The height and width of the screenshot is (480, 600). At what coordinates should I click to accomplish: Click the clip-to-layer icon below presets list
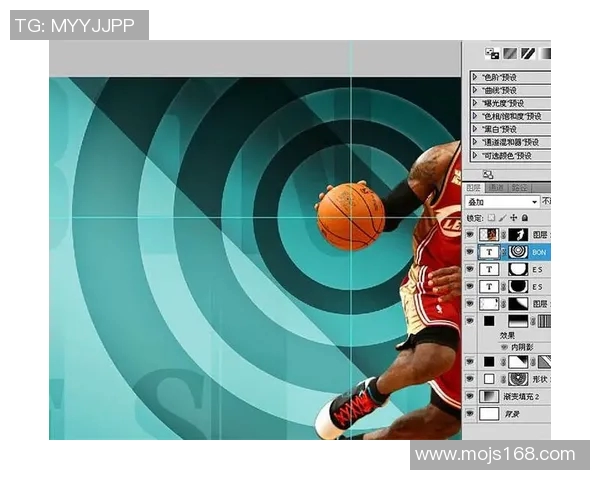(x=488, y=175)
